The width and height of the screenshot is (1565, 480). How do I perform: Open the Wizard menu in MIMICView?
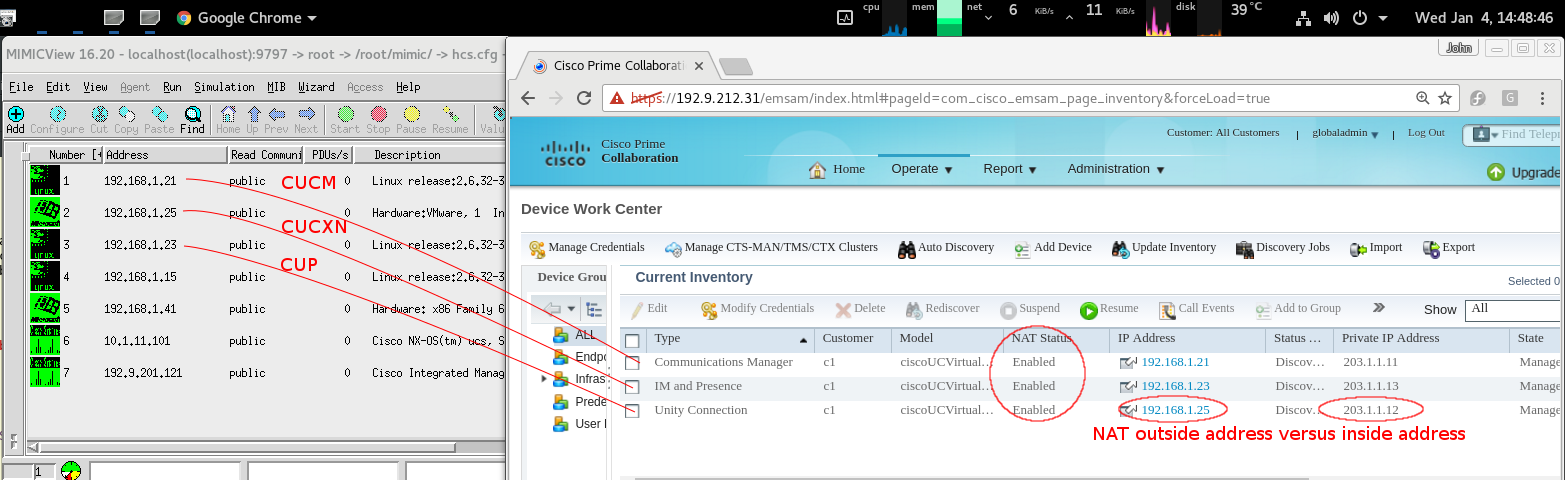(x=316, y=87)
